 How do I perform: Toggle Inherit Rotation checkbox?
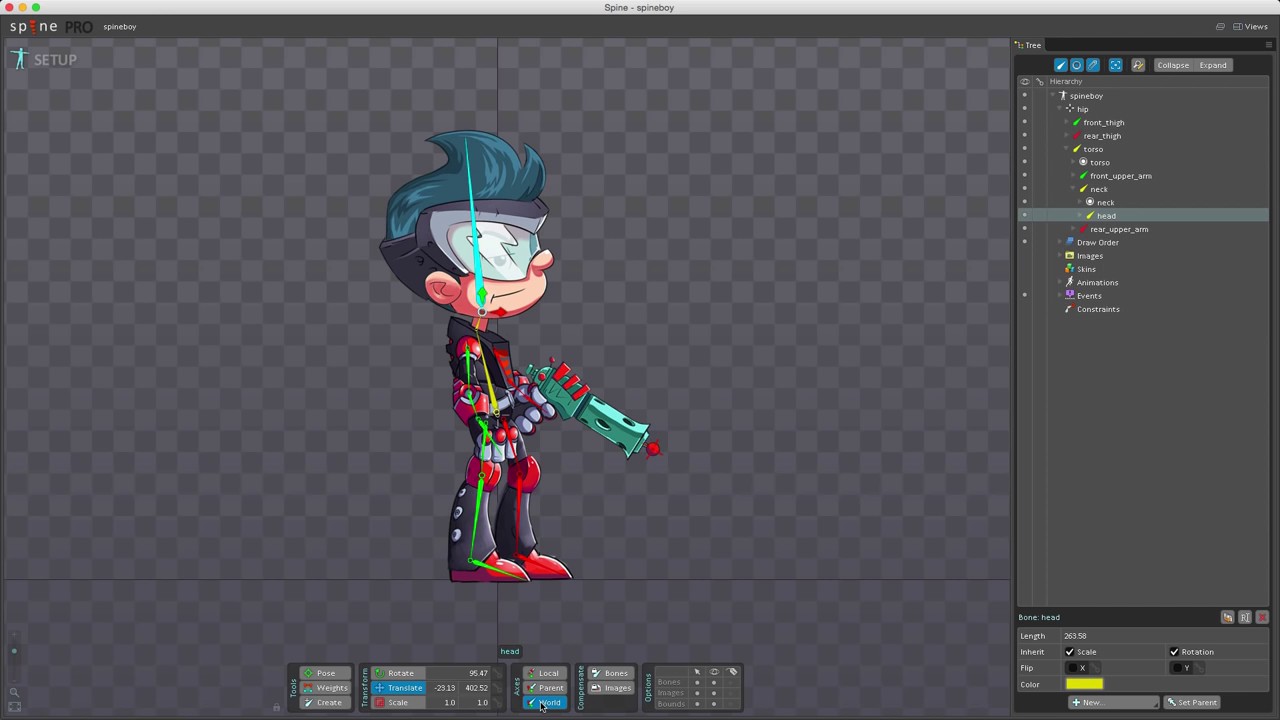1175,652
